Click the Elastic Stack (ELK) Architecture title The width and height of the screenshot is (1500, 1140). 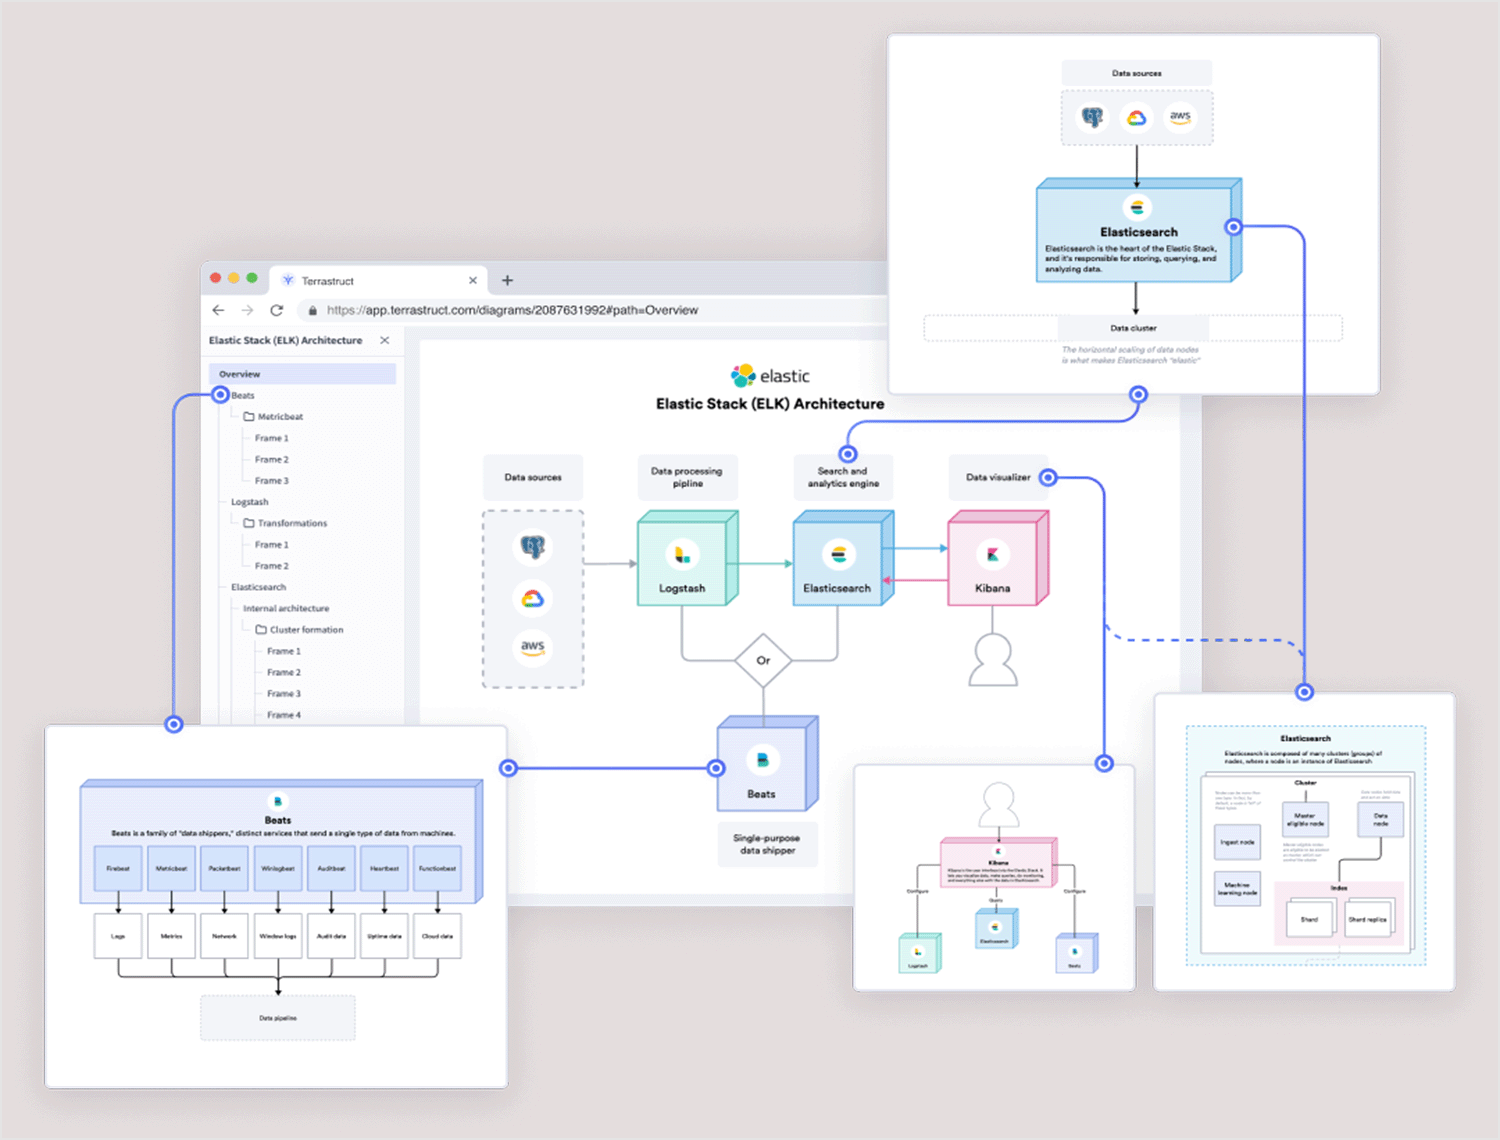tap(770, 404)
